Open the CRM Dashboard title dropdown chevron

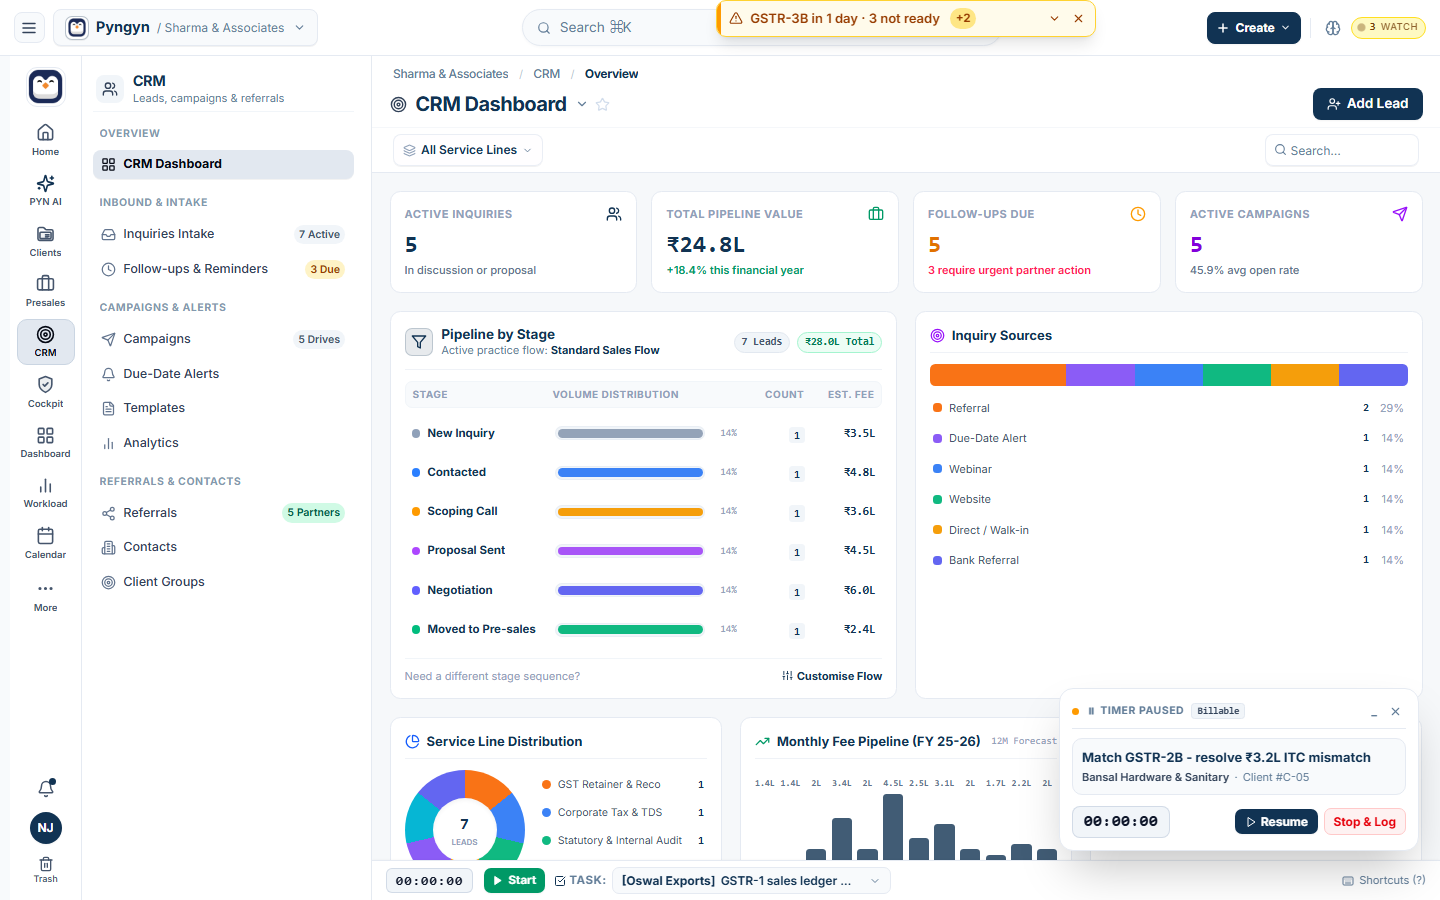coord(582,104)
